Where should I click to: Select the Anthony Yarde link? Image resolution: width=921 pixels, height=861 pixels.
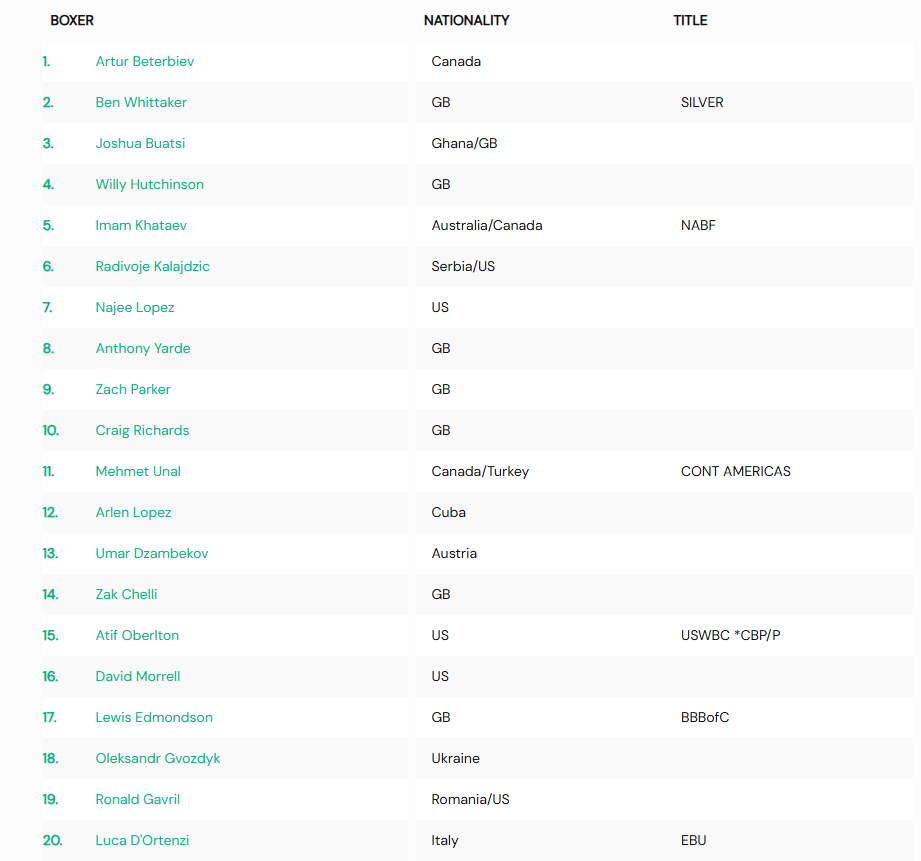tap(143, 349)
